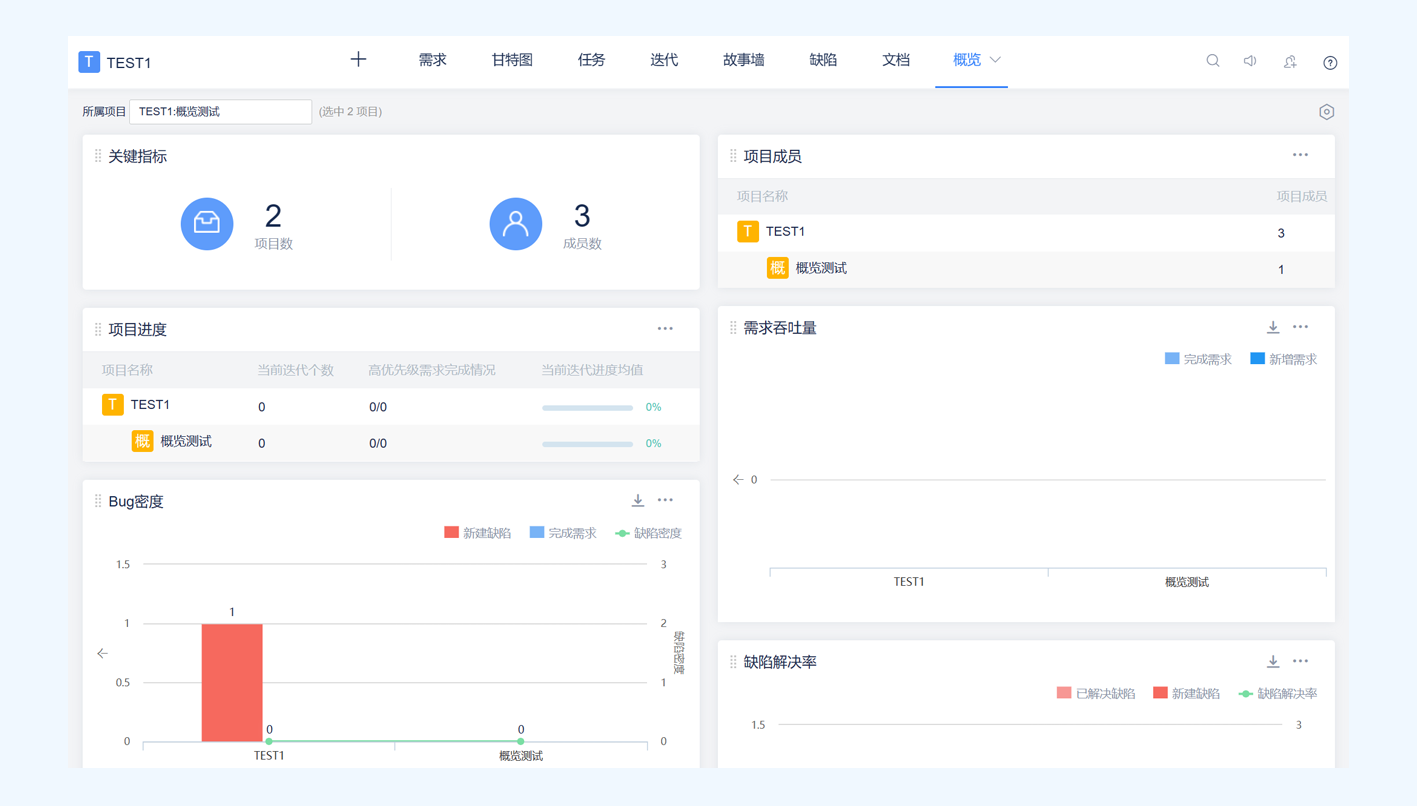Click 概览测试 row progress bar
Image resolution: width=1417 pixels, height=806 pixels.
tap(587, 444)
